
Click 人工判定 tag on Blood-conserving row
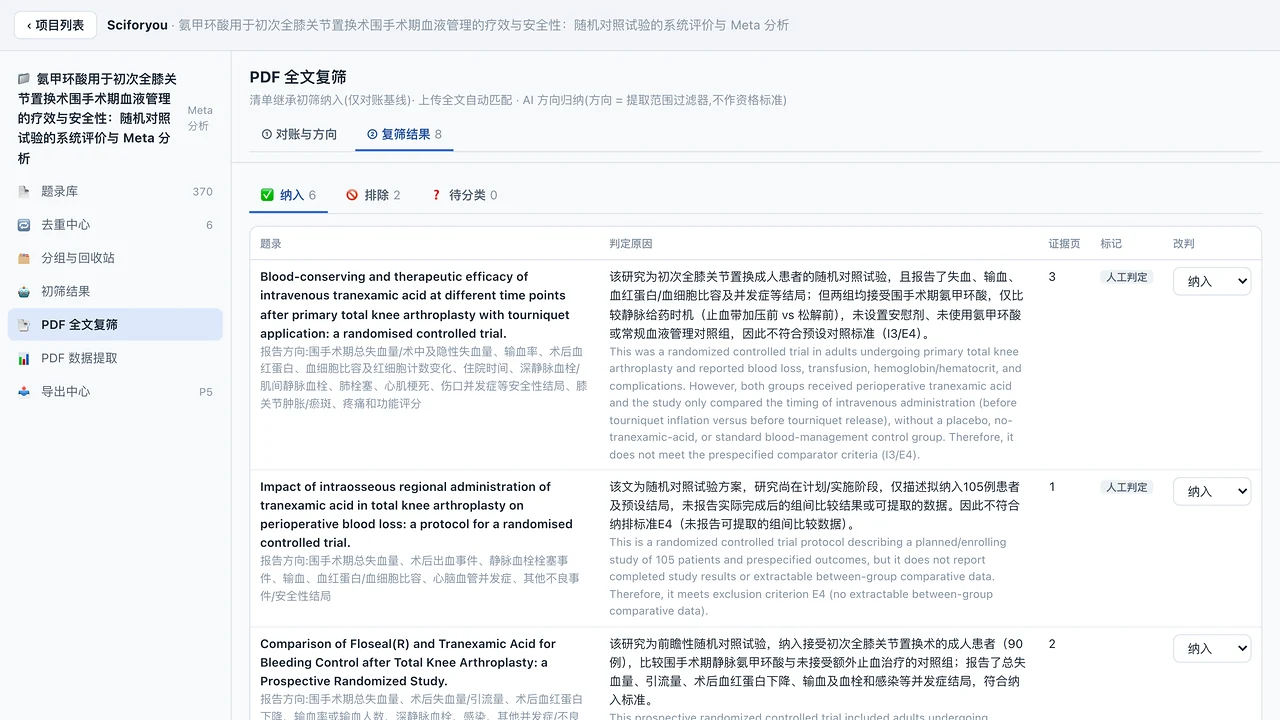(1126, 277)
